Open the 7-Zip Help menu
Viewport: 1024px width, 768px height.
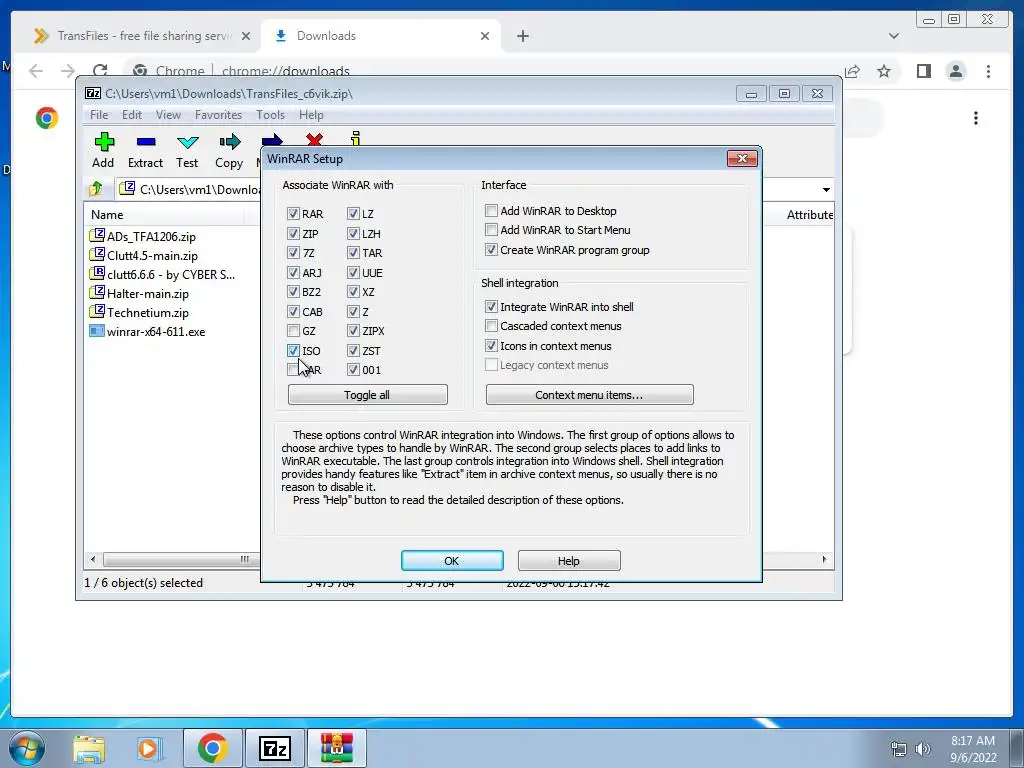(x=312, y=115)
